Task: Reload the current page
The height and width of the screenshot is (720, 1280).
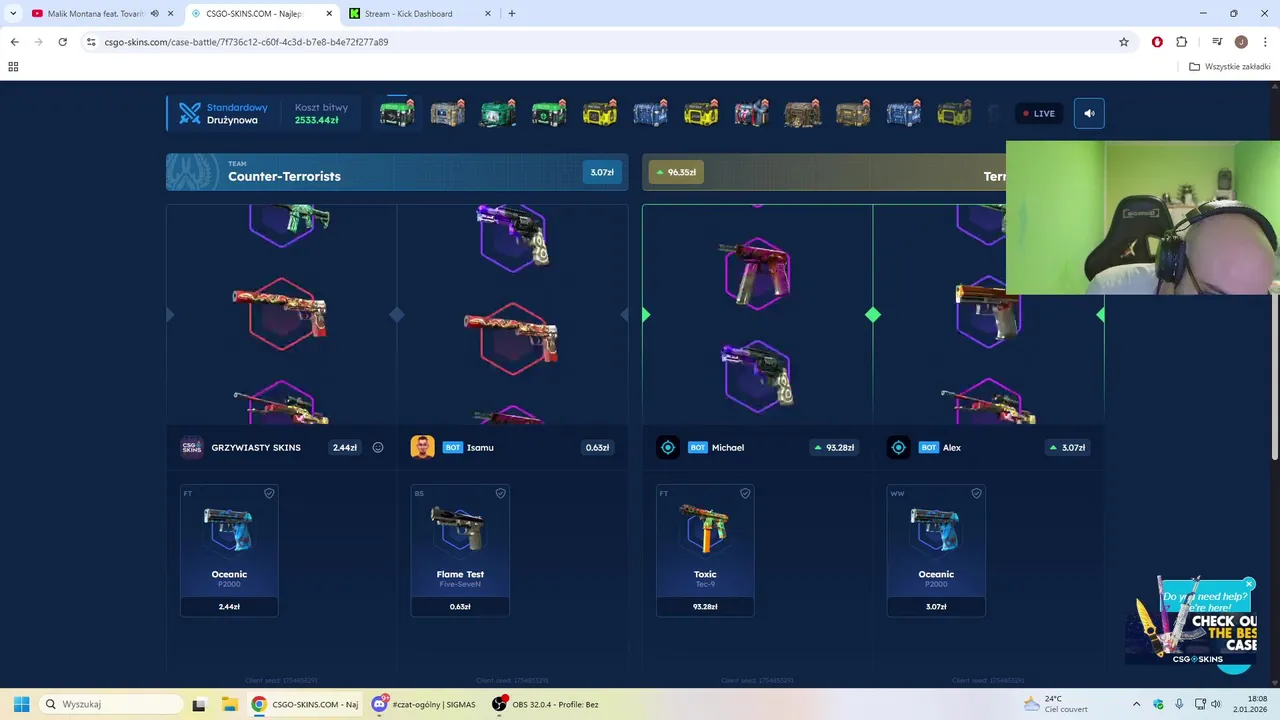Action: click(x=63, y=42)
